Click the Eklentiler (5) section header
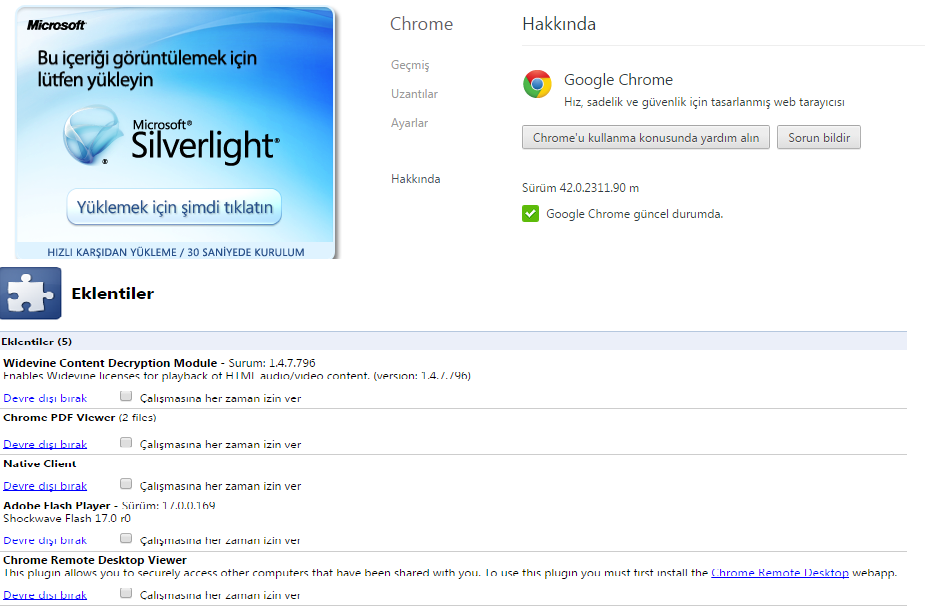Screen dimensions: 925x613 (453, 341)
